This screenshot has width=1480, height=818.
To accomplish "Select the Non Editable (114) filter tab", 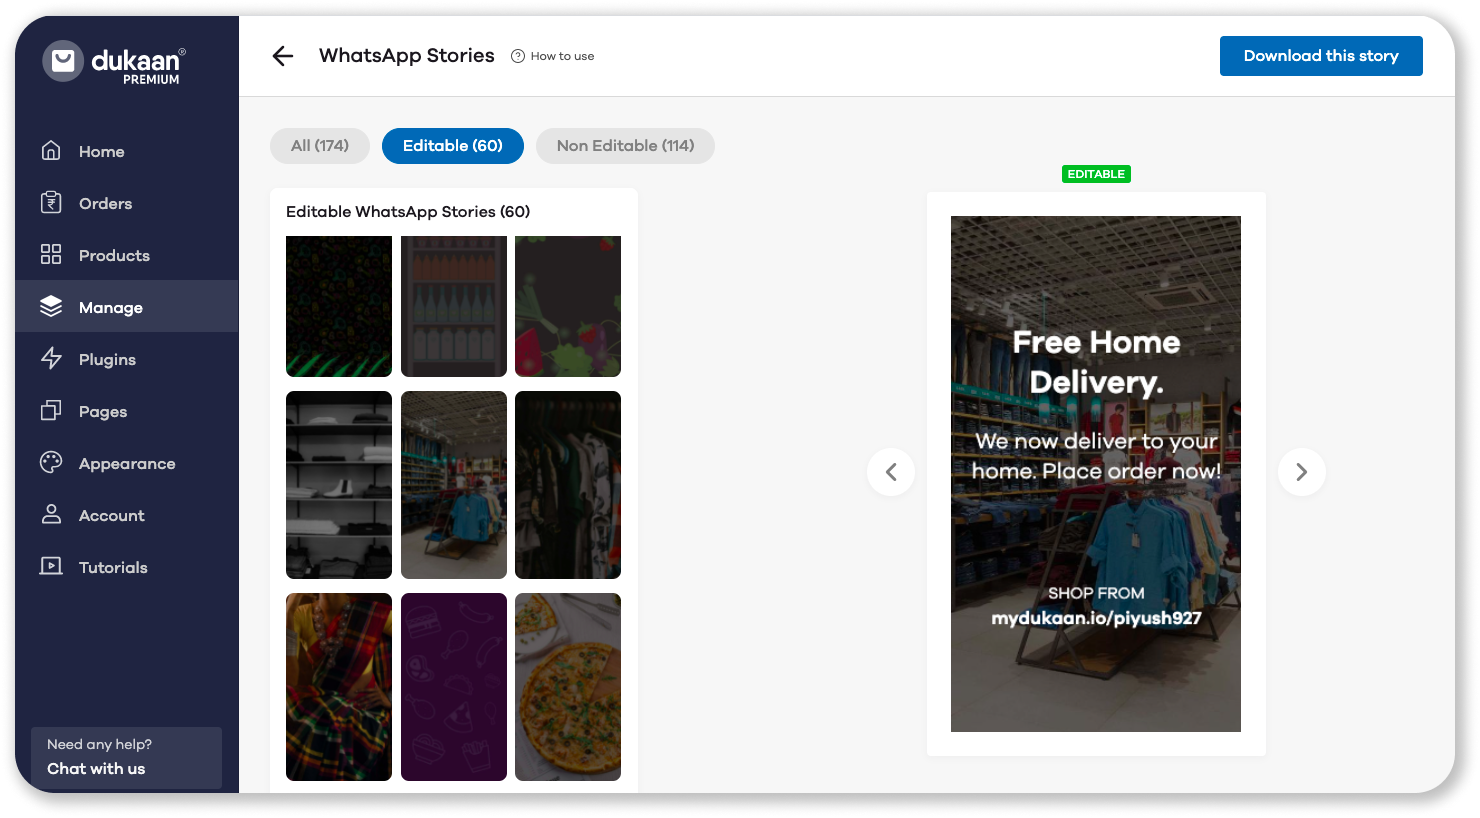I will (x=625, y=146).
